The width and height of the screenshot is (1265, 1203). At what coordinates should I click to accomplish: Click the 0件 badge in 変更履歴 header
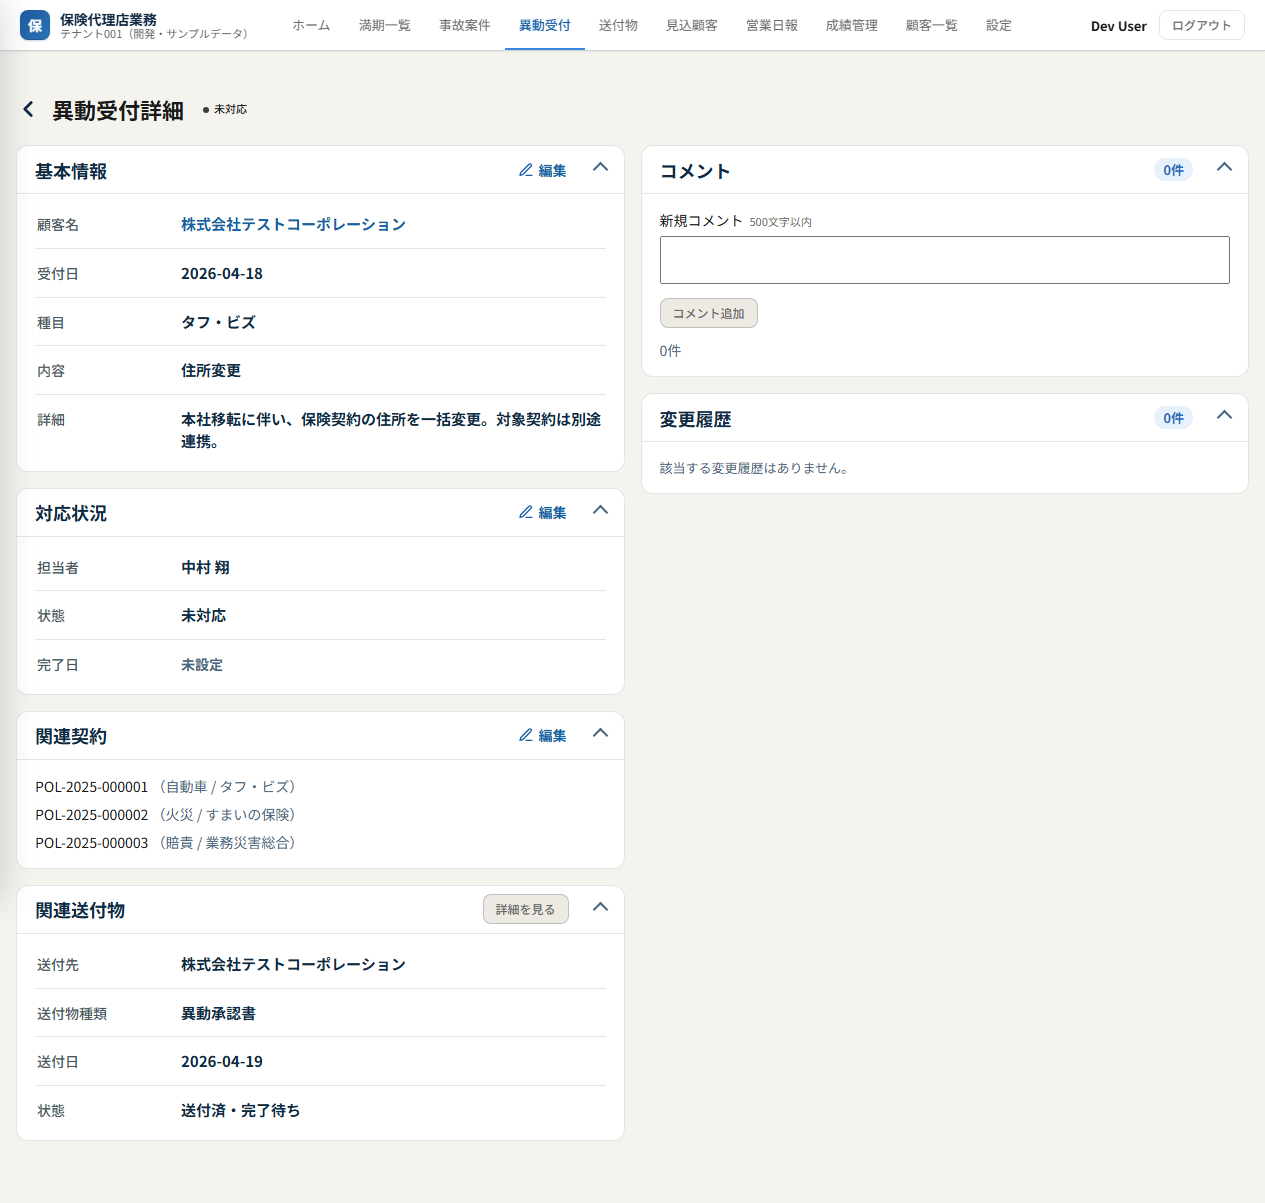pyautogui.click(x=1173, y=418)
